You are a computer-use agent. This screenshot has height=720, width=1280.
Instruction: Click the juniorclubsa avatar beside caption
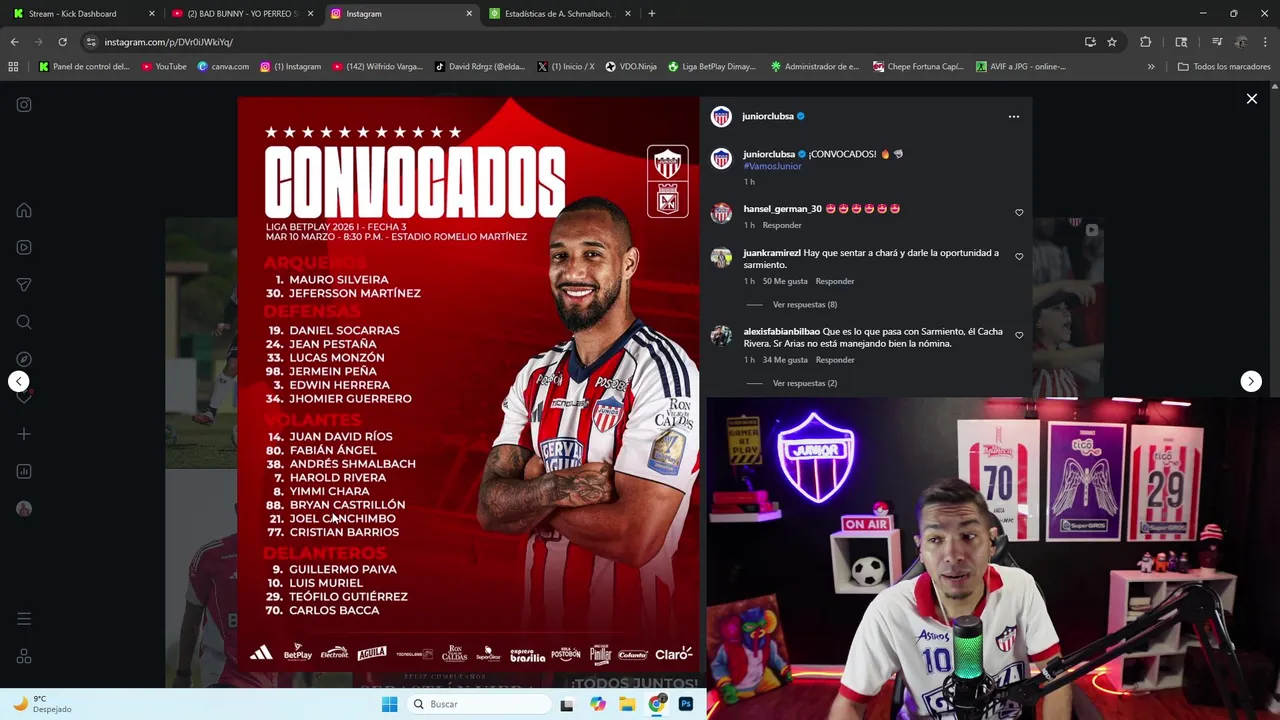pos(721,158)
